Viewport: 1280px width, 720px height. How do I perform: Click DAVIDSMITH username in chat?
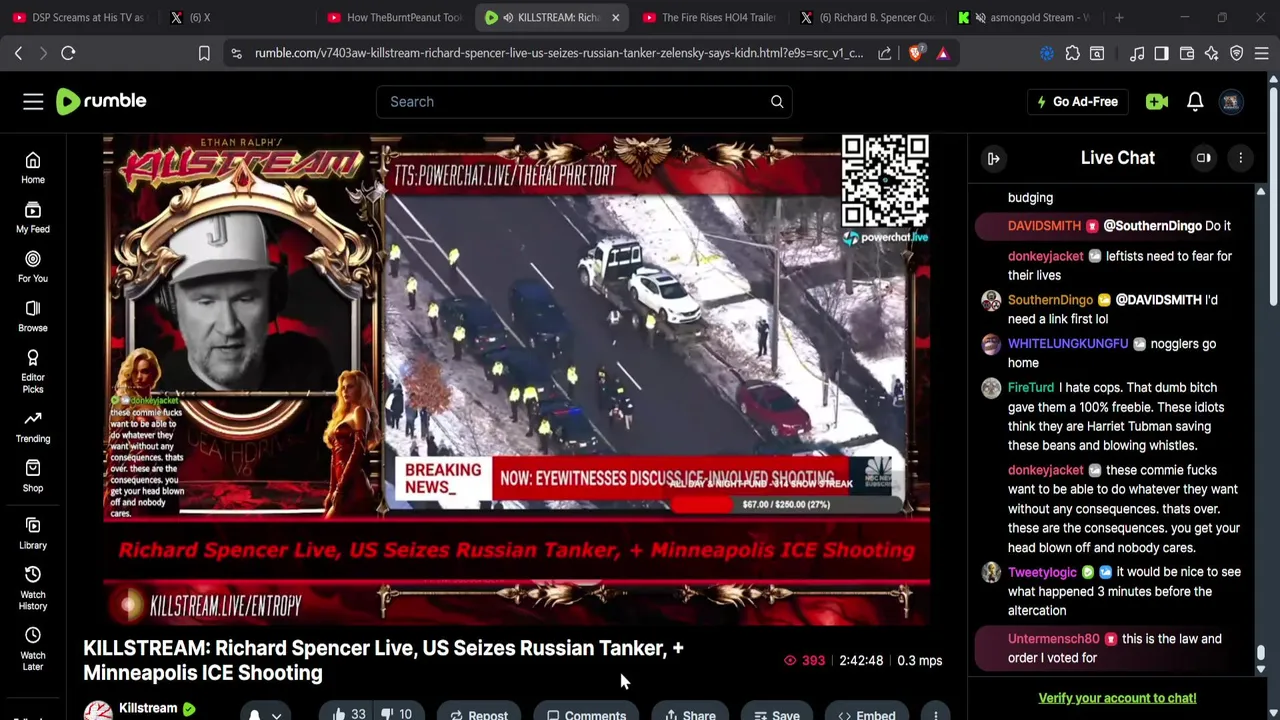coord(1044,226)
